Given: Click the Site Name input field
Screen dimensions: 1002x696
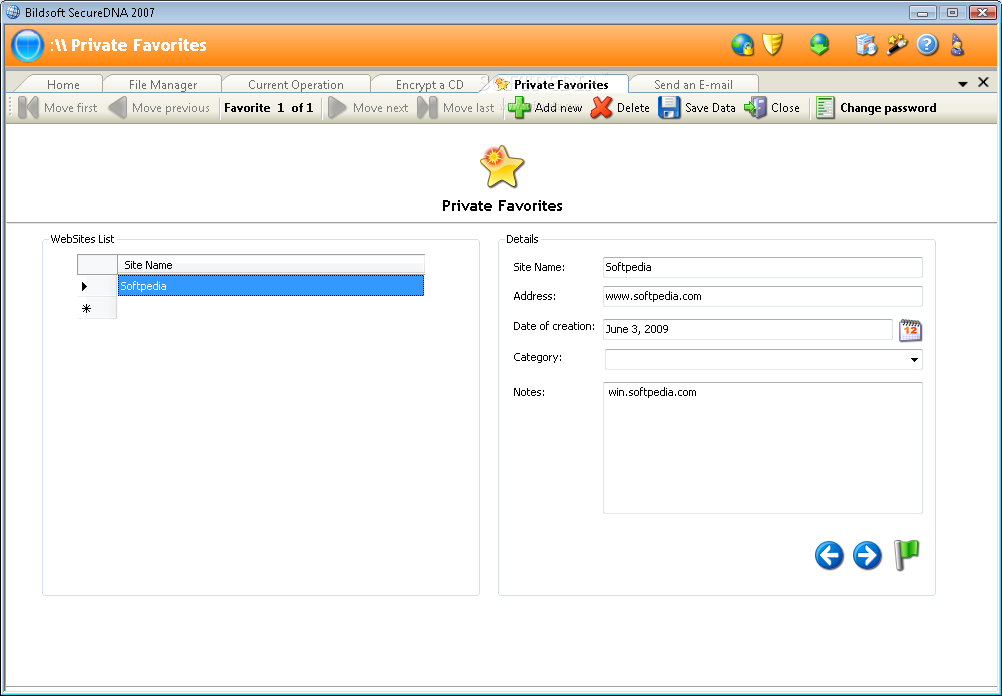Looking at the screenshot, I should click(762, 267).
